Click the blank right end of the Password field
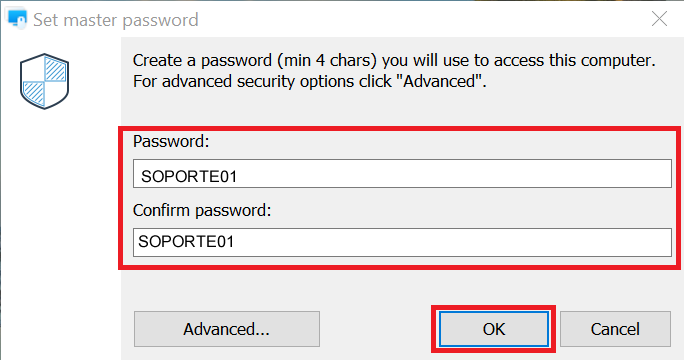Image resolution: width=684 pixels, height=360 pixels. pos(567,174)
